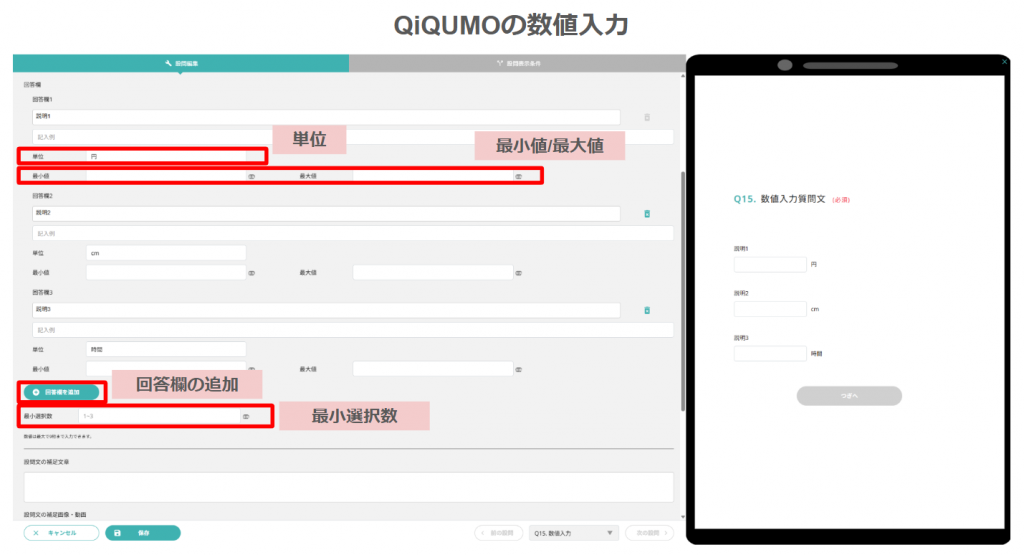Screen dimensions: 1024x555
Task: Add a new answer field with 回答欄を追加
Action: (x=62, y=392)
